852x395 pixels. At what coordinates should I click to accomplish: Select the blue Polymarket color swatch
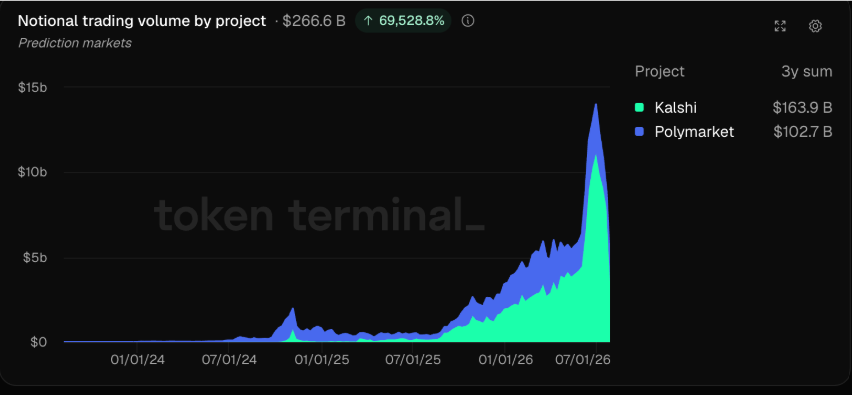click(x=640, y=131)
